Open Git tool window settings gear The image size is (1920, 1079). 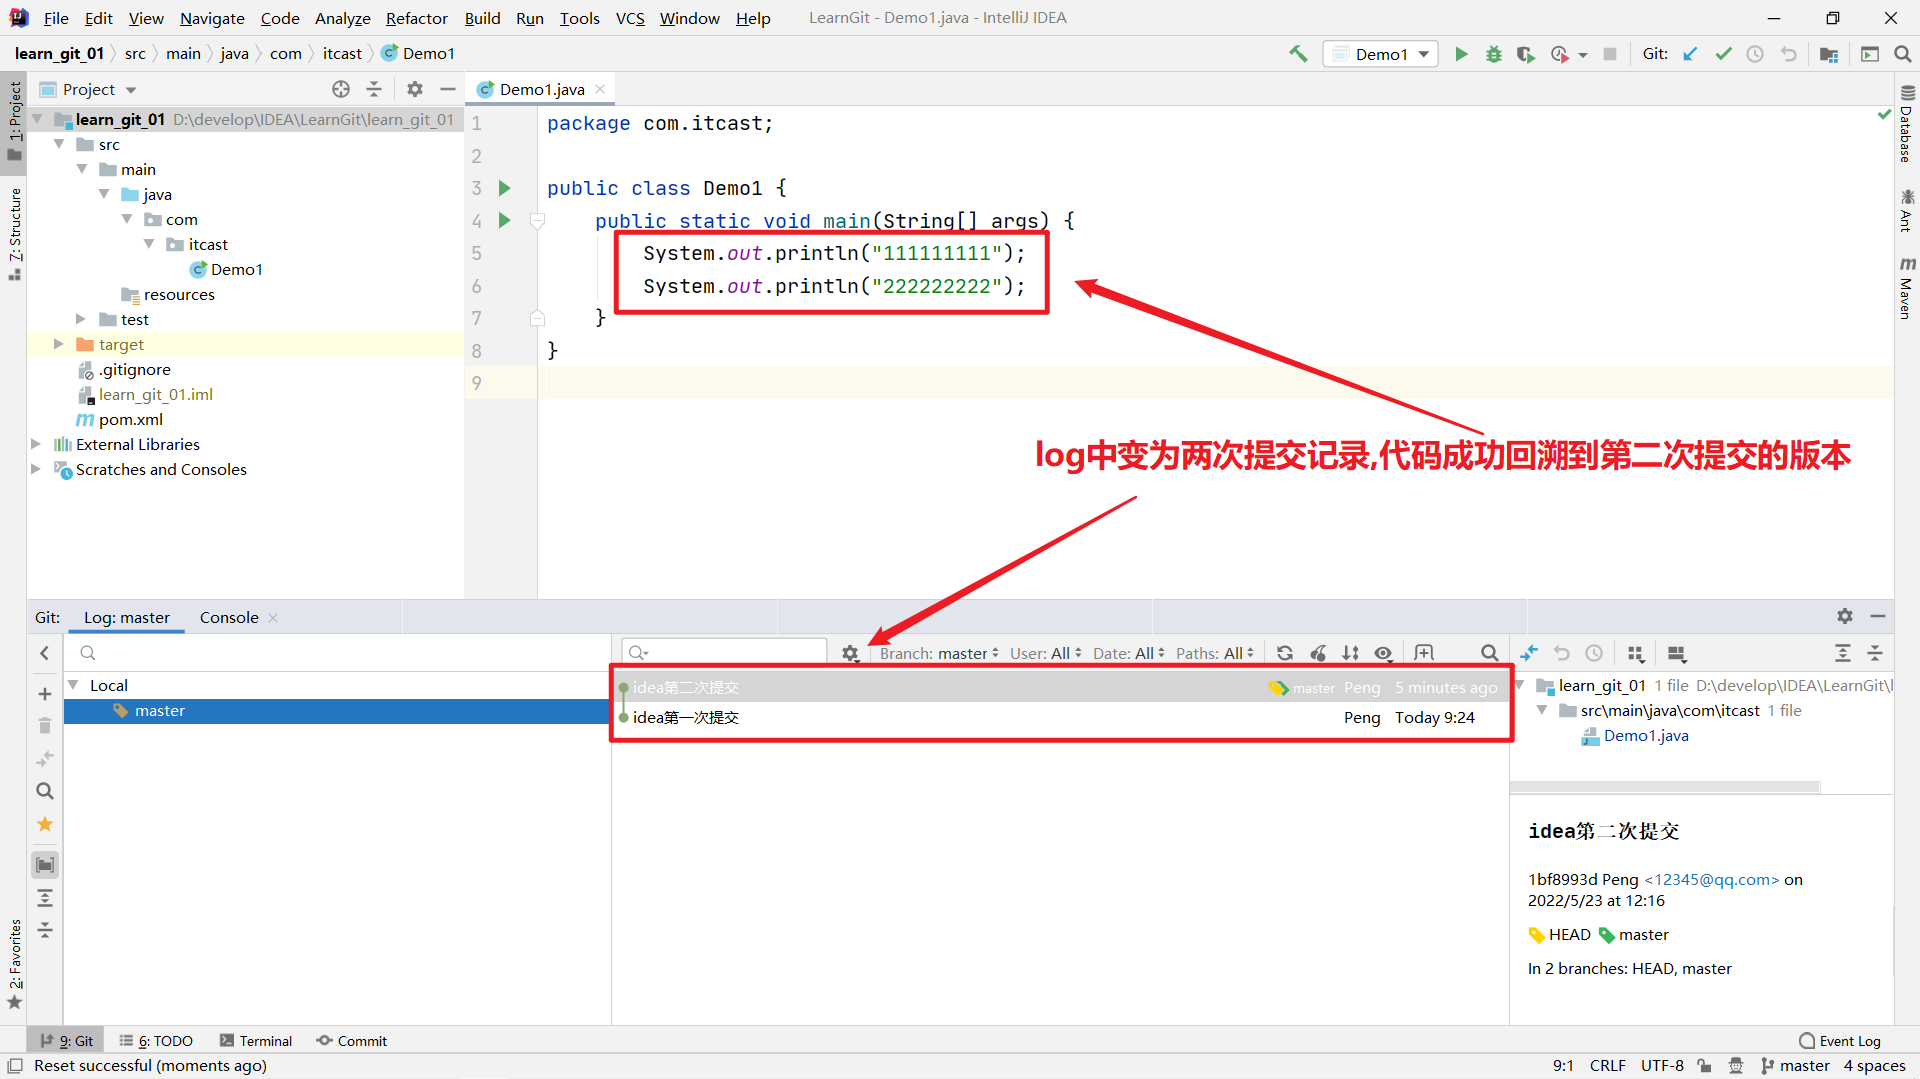1845,616
